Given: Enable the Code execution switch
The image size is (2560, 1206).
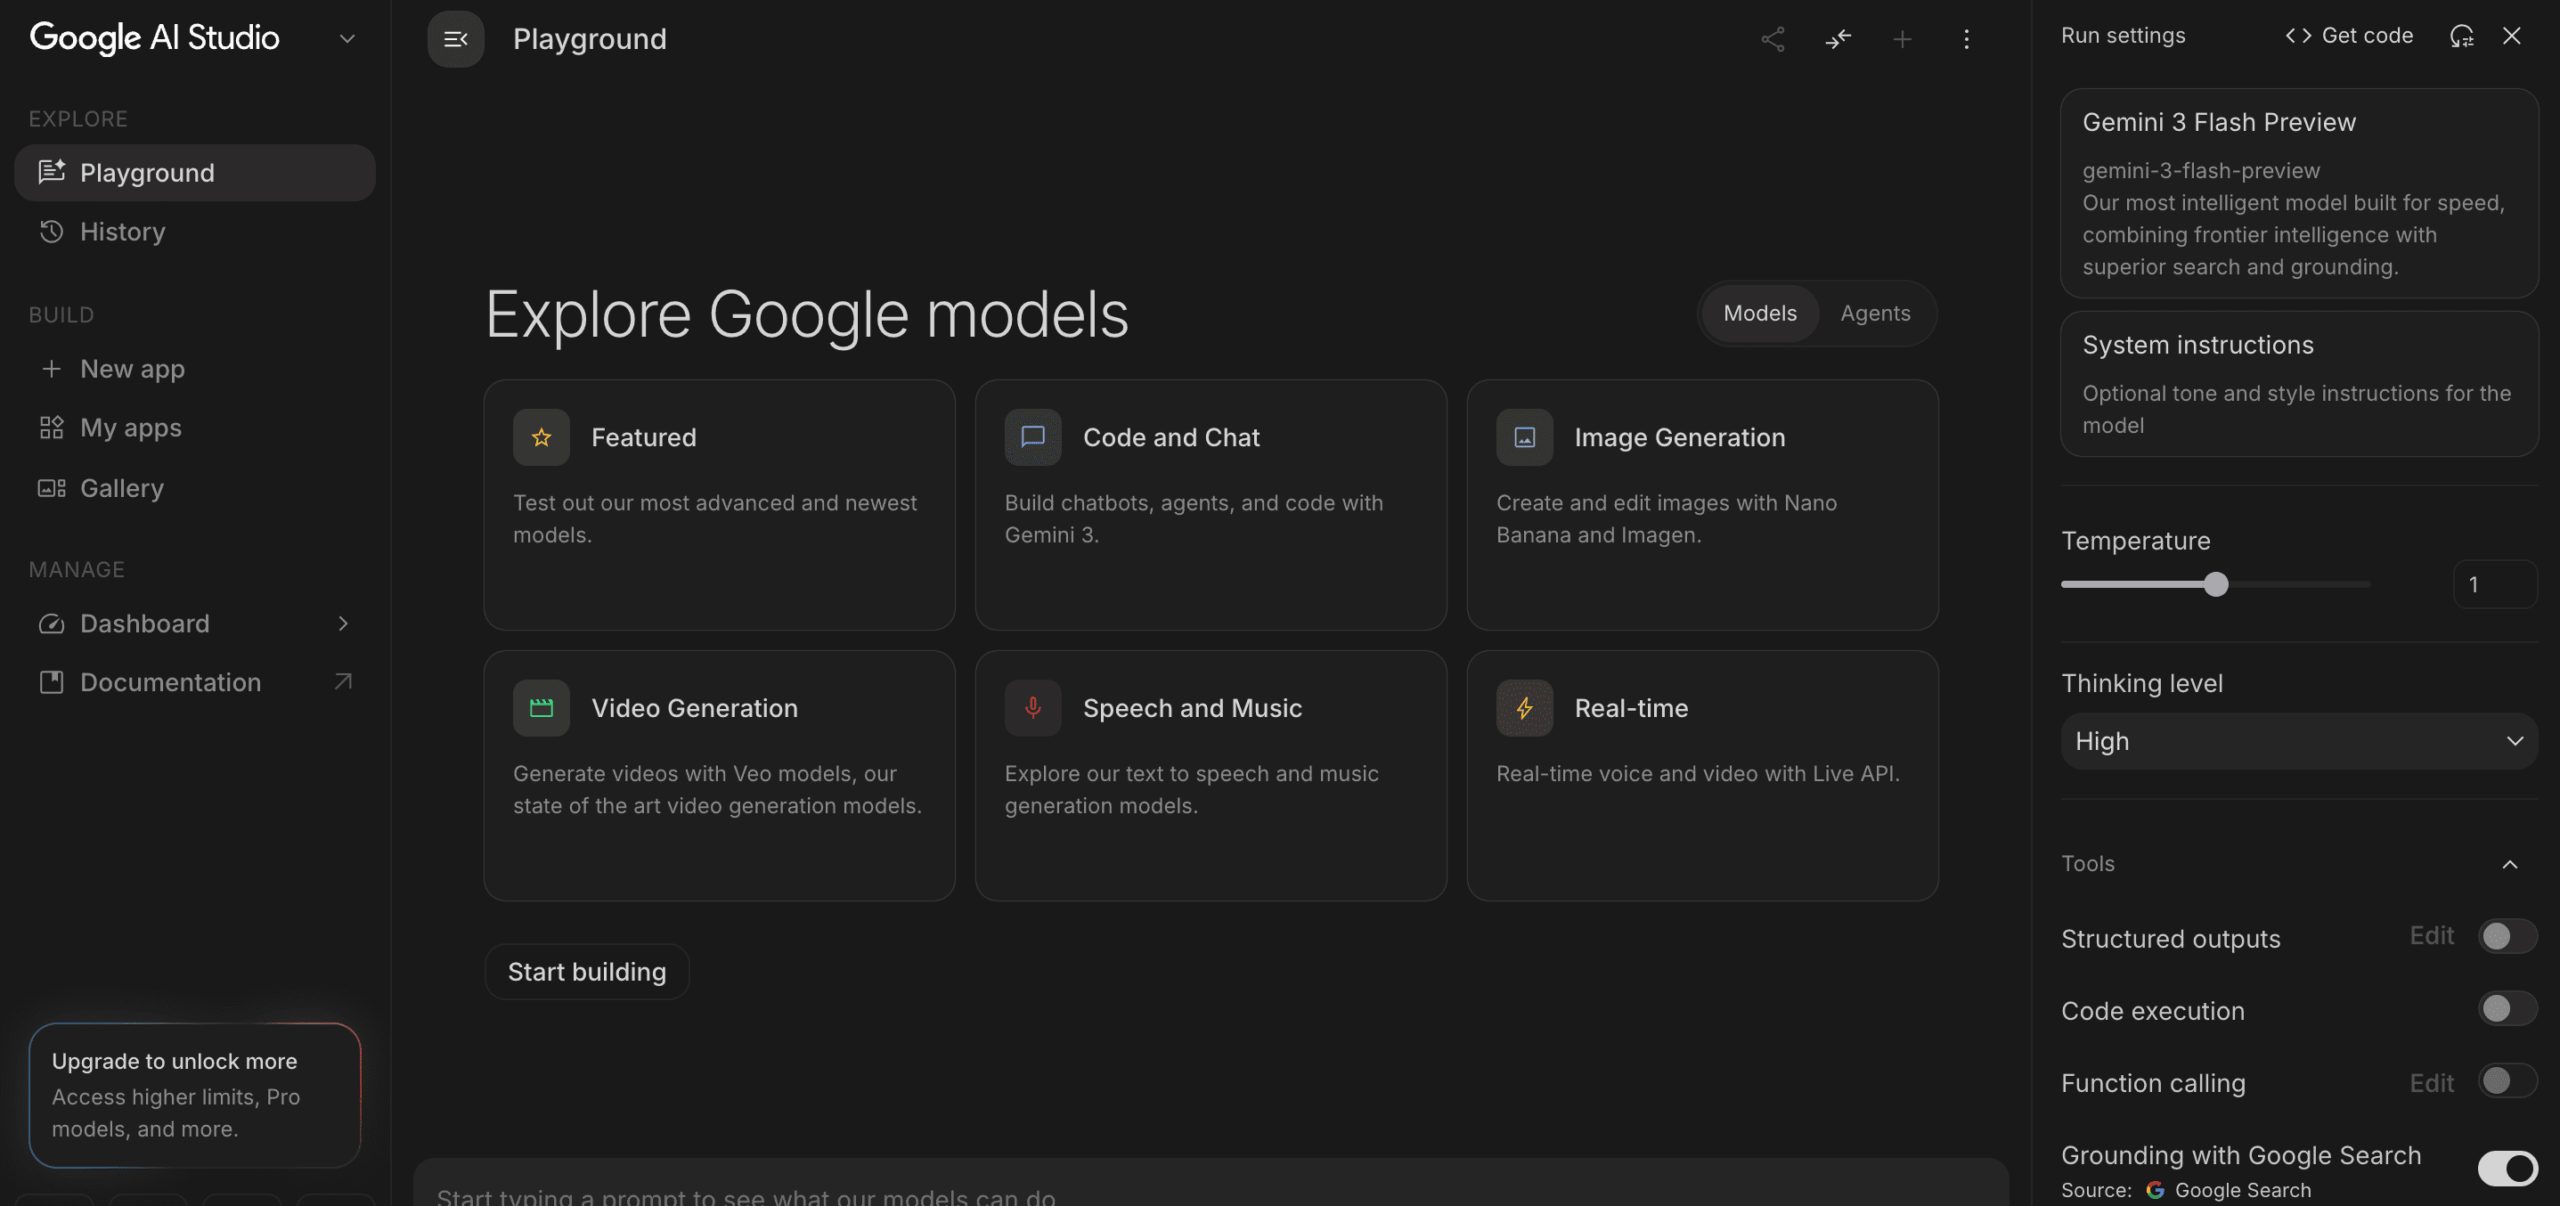Looking at the screenshot, I should pos(2507,1008).
